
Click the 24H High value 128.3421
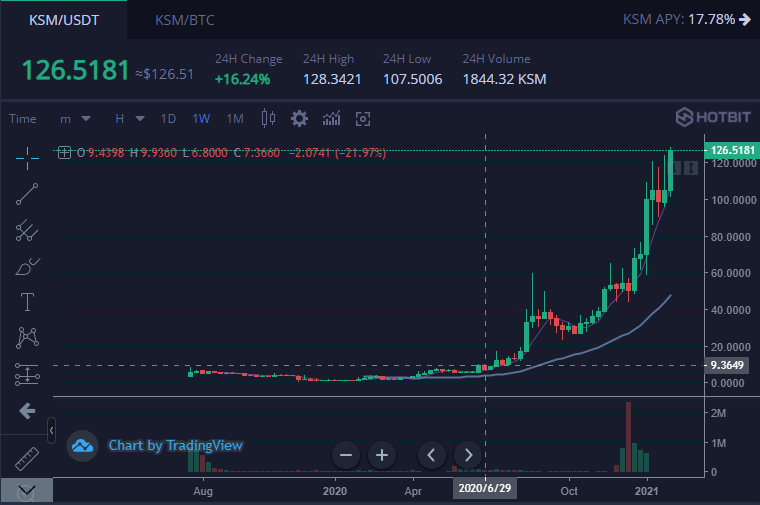332,79
